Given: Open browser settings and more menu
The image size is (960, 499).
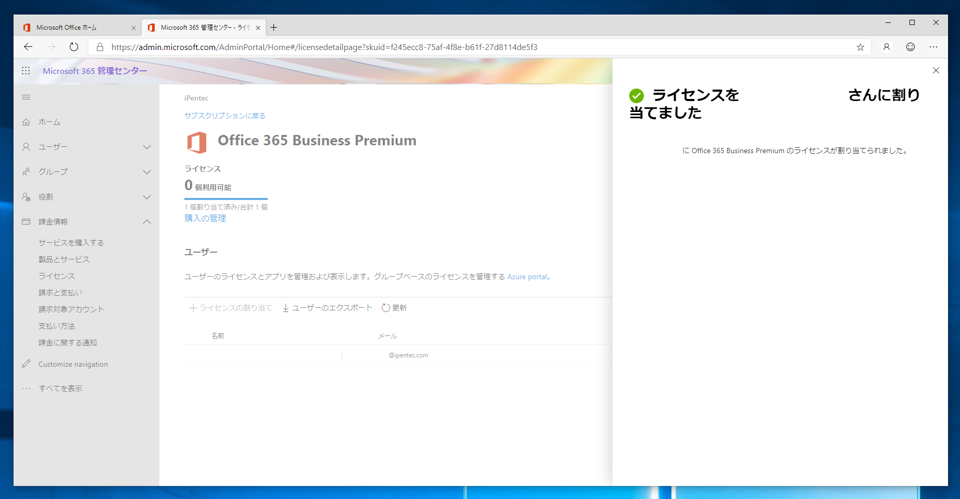Looking at the screenshot, I should point(933,47).
